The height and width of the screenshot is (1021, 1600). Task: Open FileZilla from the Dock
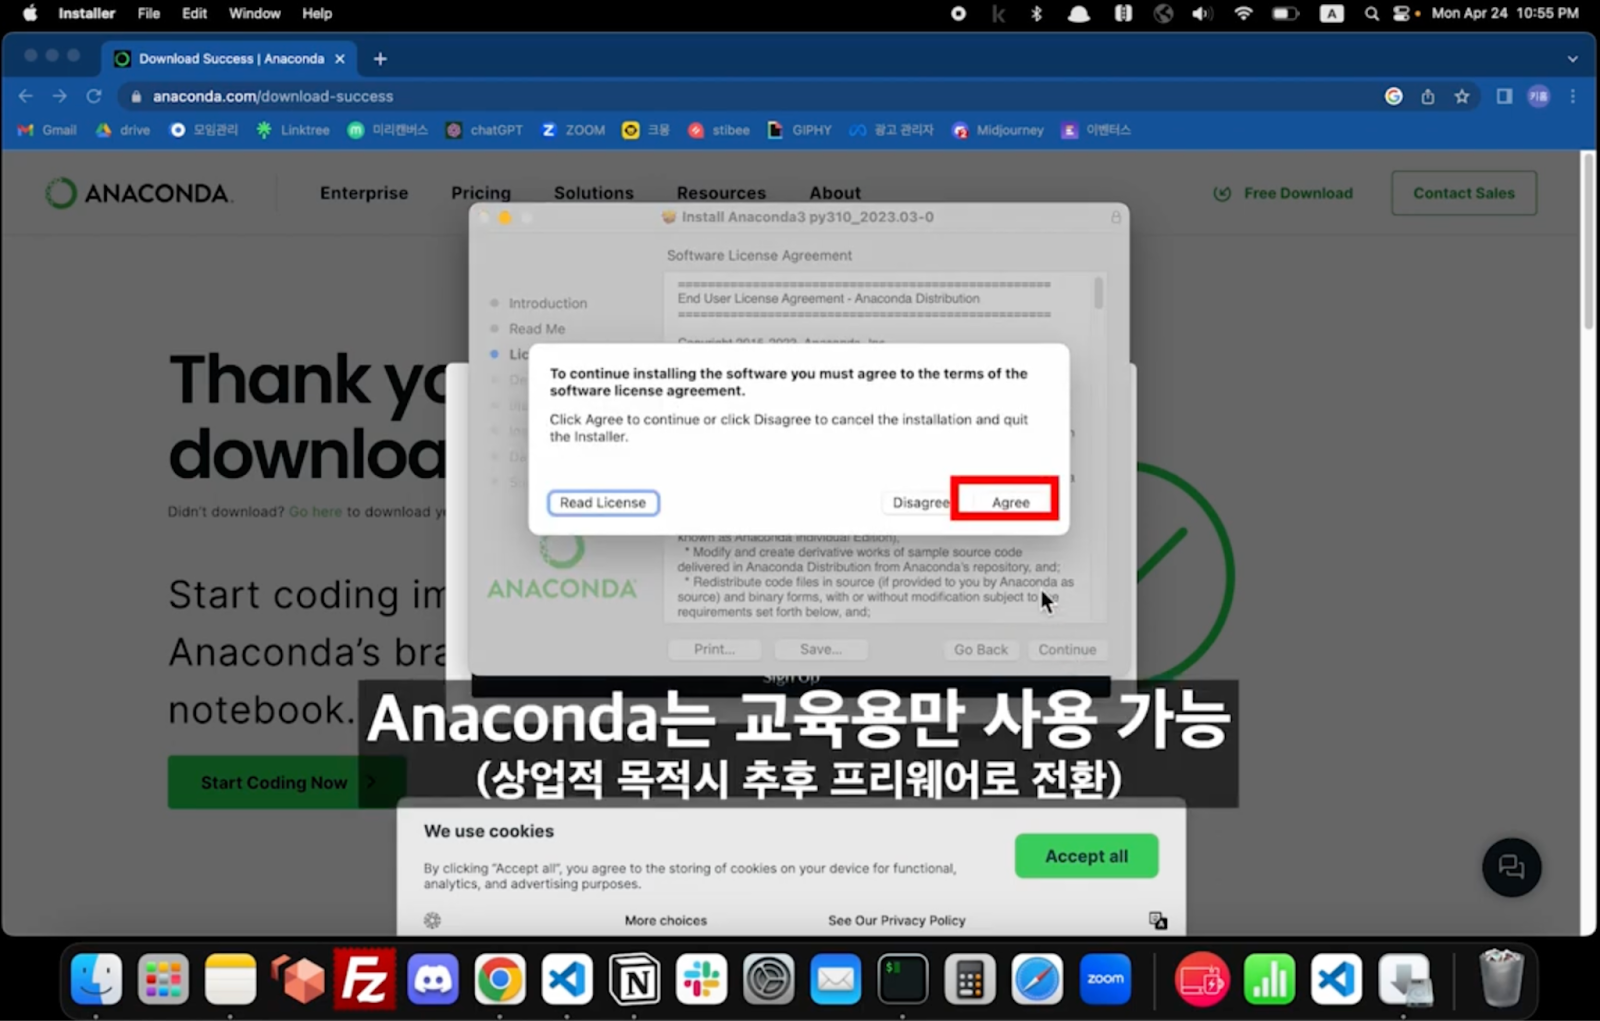(x=365, y=978)
